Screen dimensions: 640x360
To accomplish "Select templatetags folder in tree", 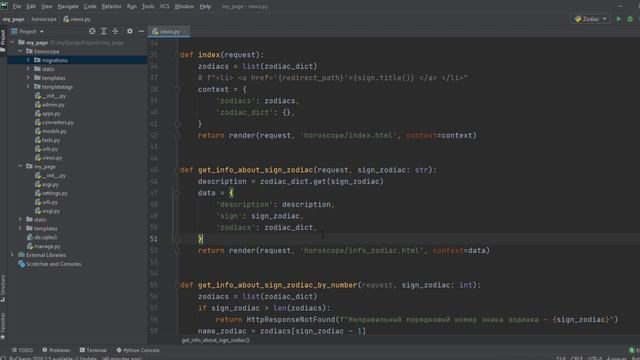I will [x=57, y=87].
